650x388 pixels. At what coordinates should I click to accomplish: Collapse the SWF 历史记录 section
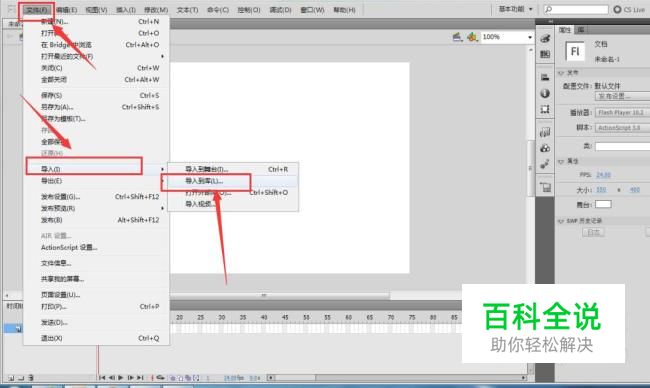click(x=561, y=221)
